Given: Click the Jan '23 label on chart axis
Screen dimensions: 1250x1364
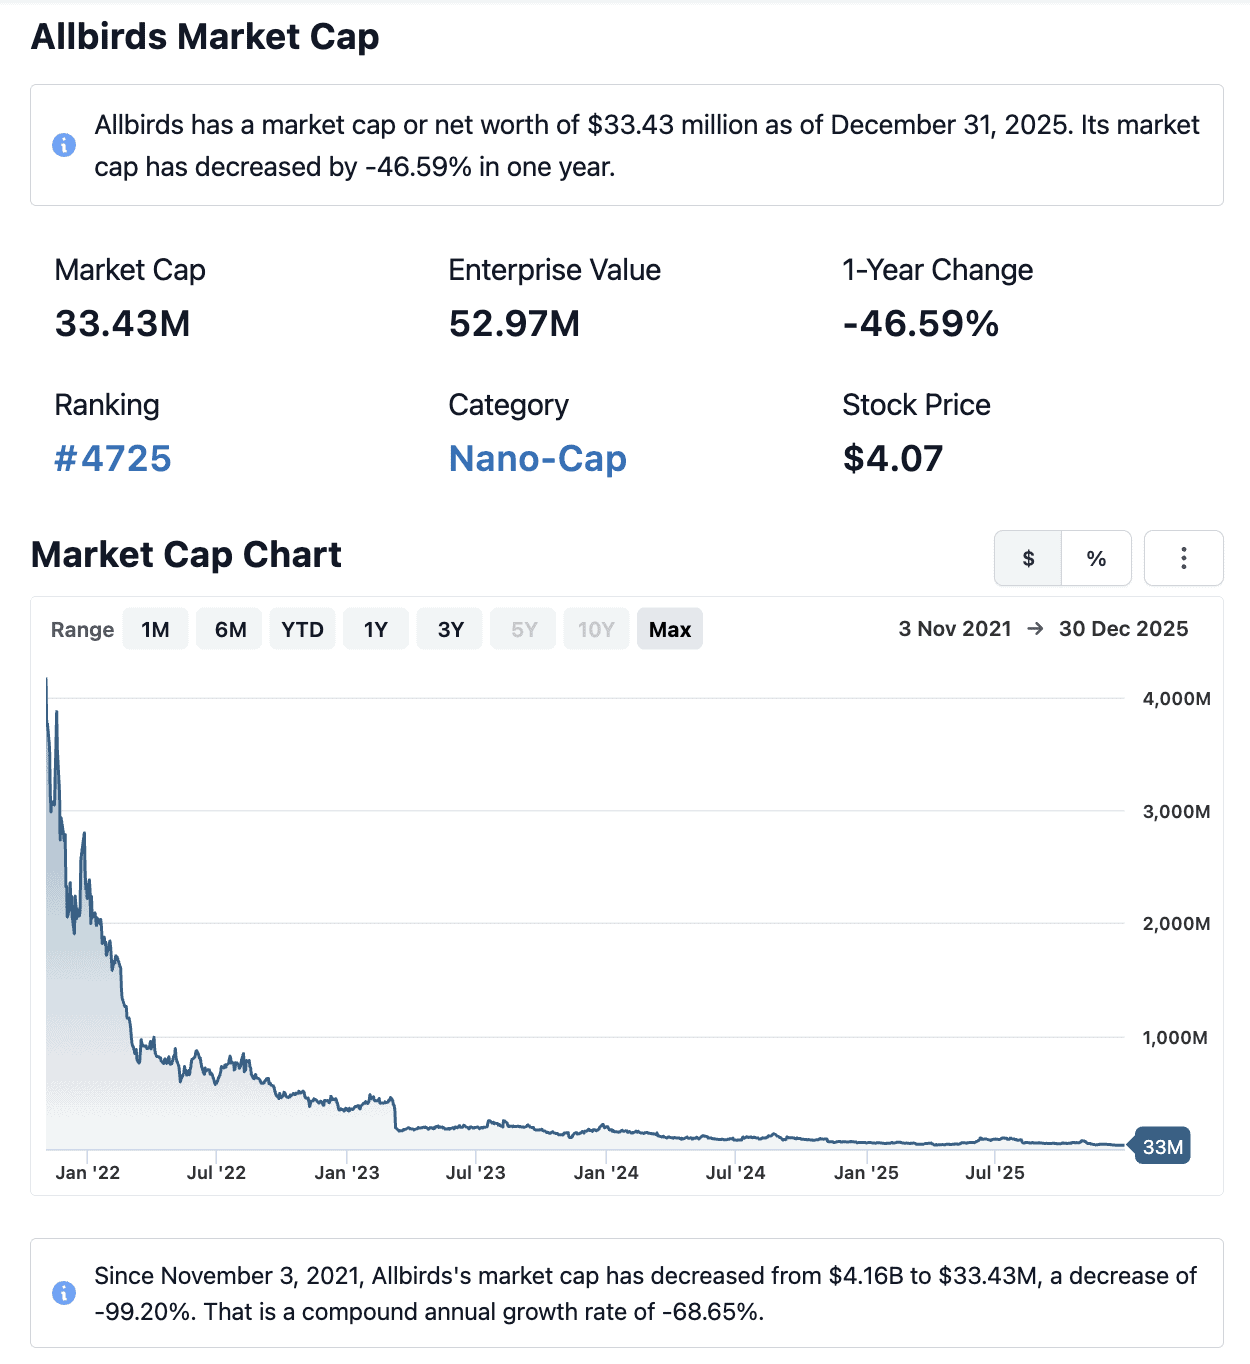Looking at the screenshot, I should tap(347, 1172).
